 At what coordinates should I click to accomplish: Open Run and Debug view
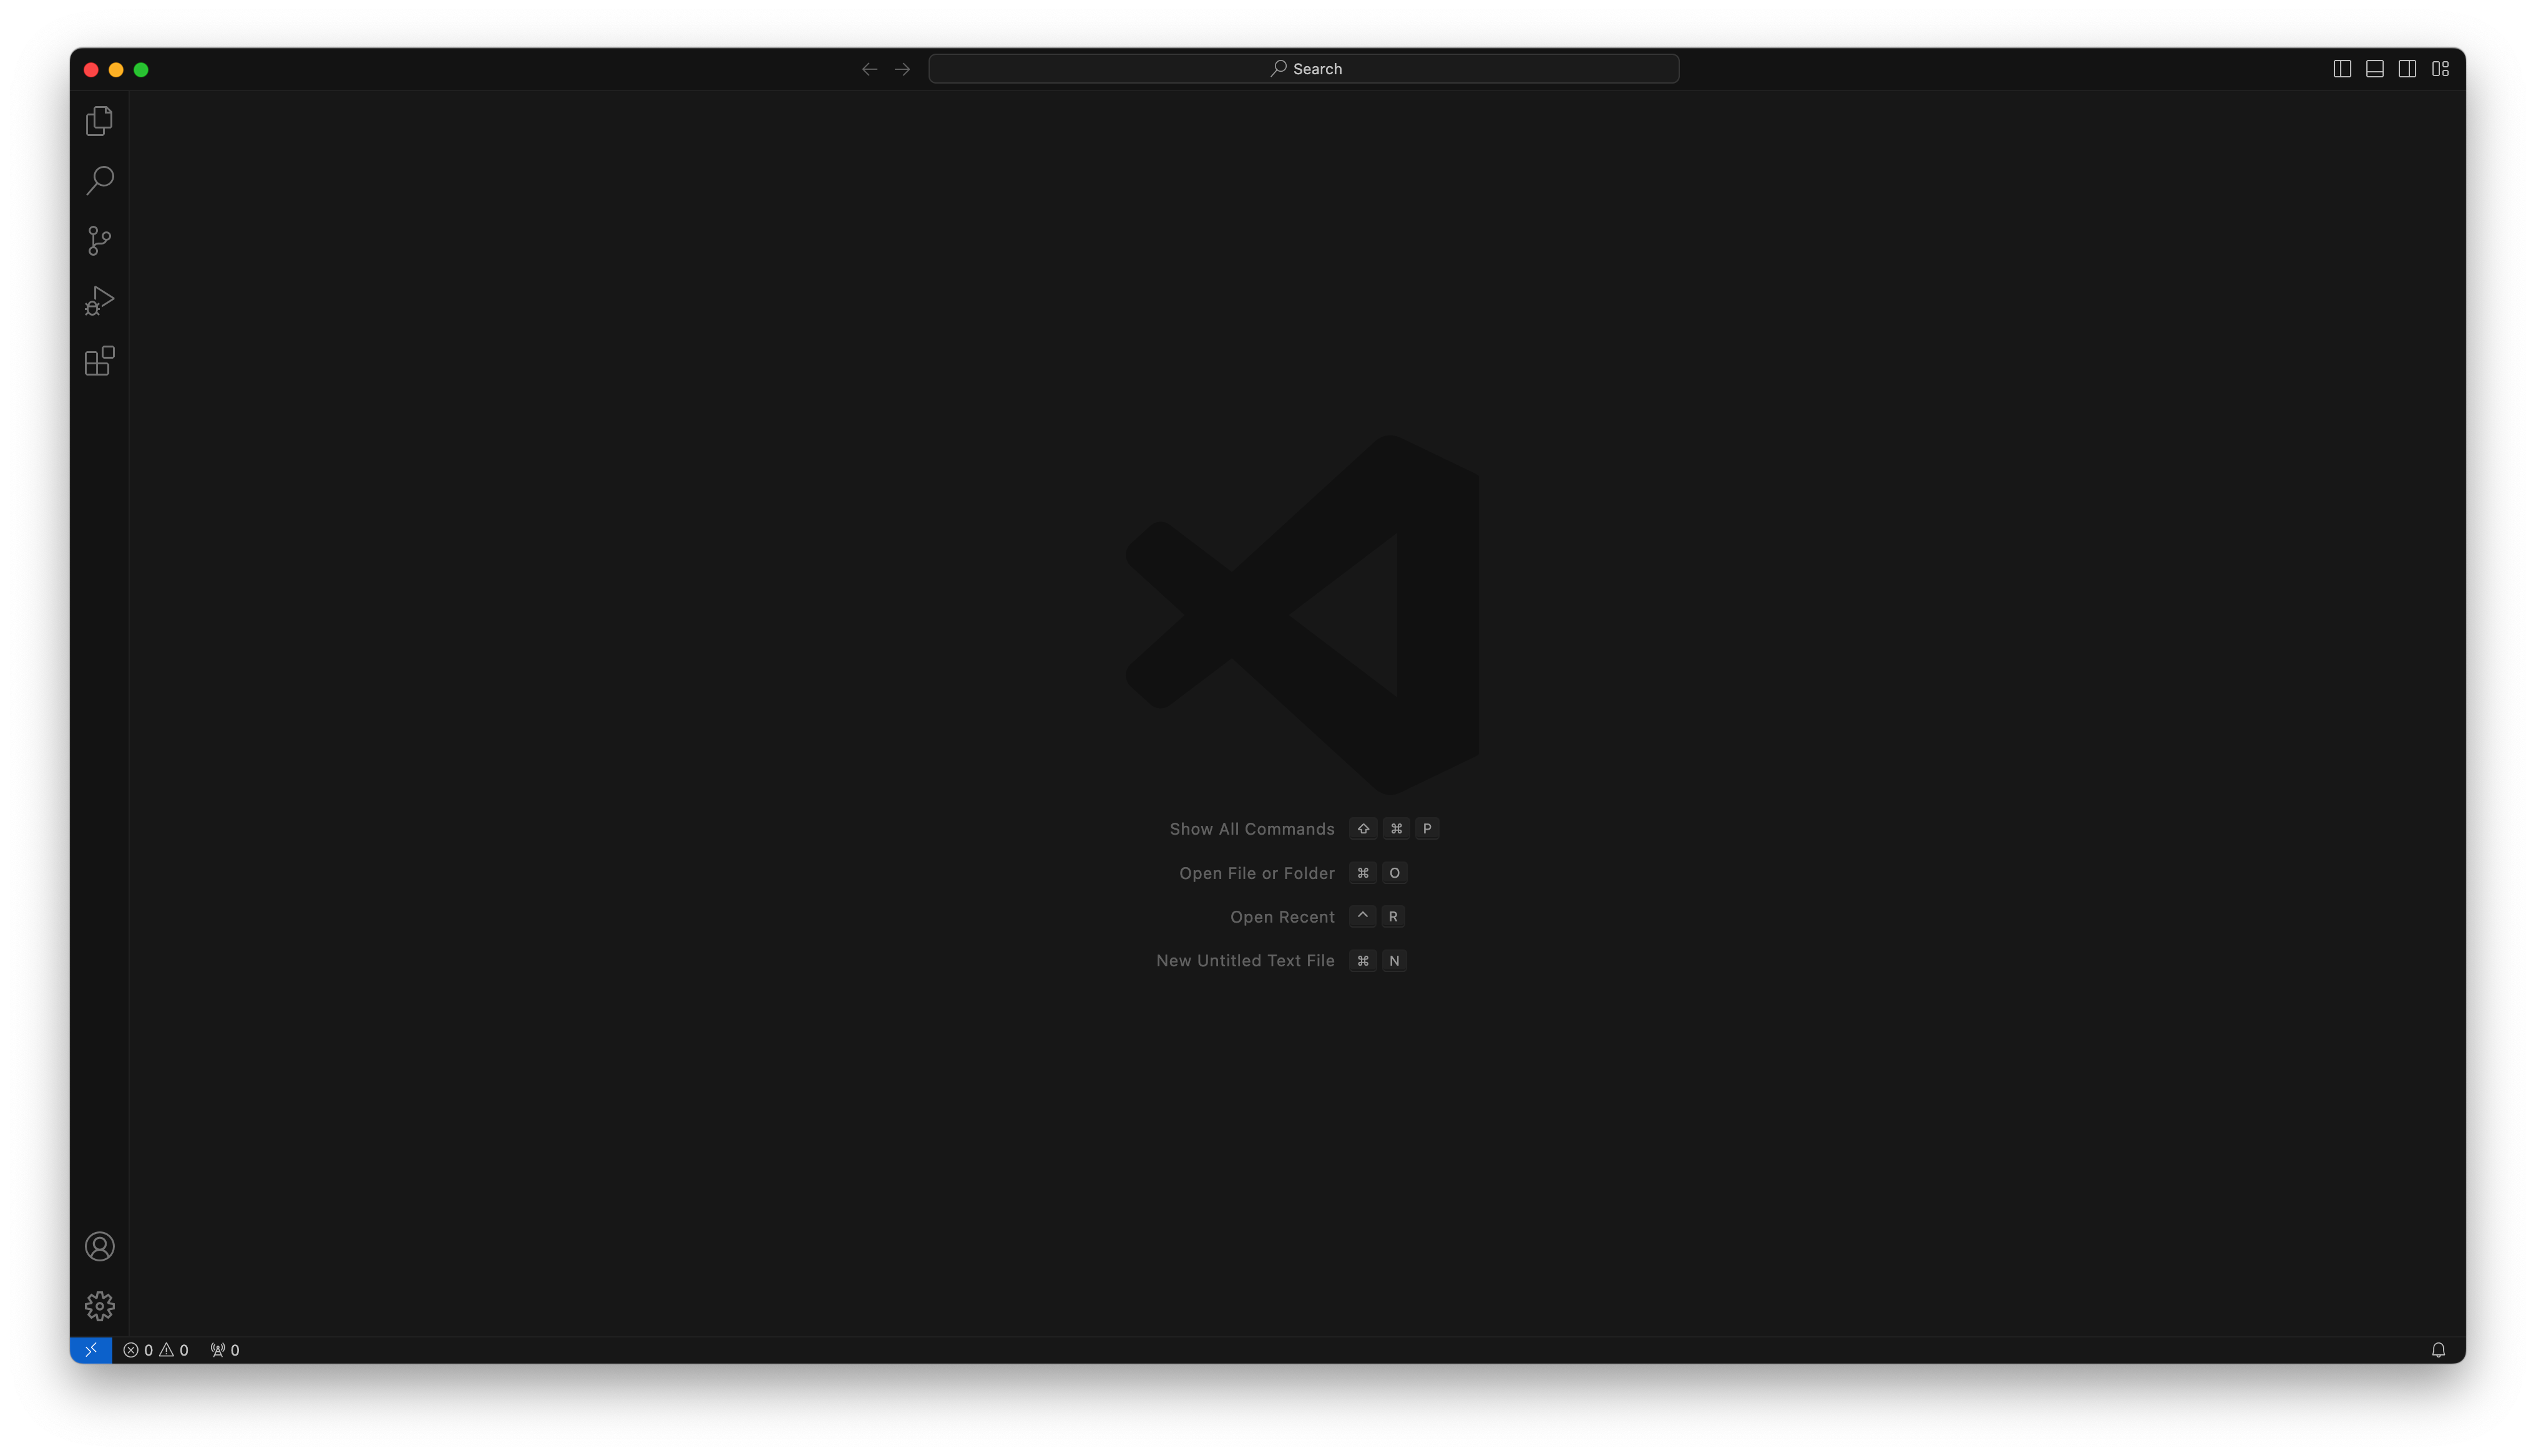click(99, 301)
